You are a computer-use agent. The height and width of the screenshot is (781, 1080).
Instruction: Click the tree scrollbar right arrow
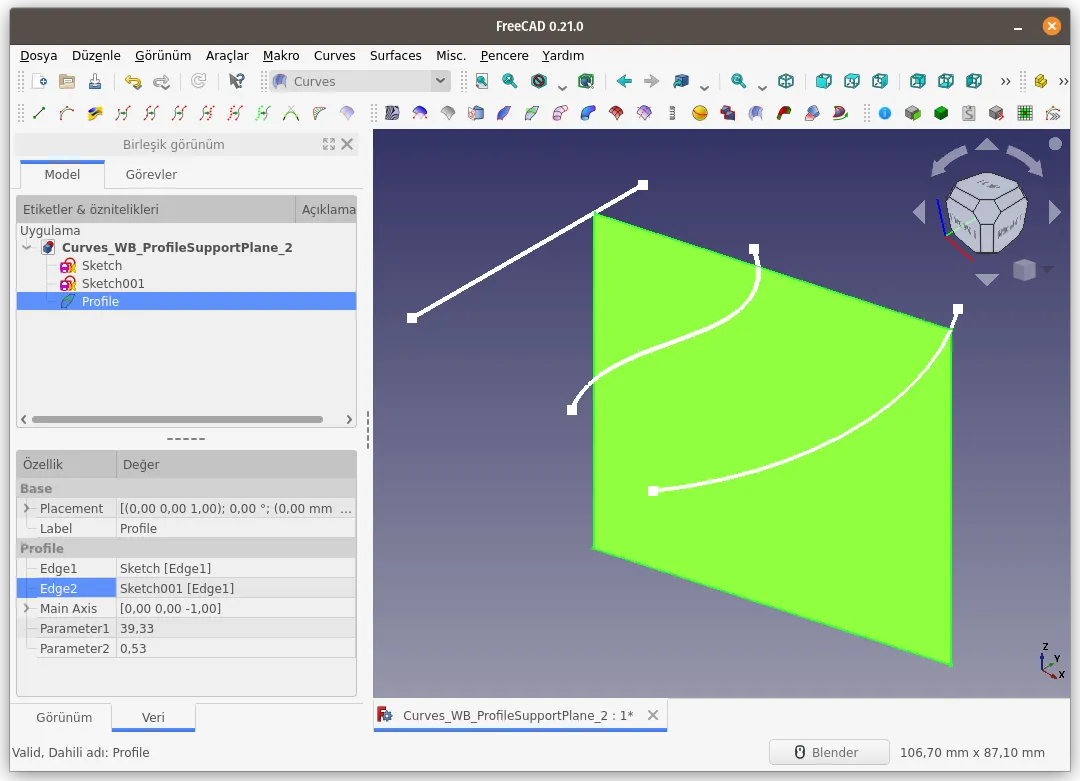tap(349, 419)
